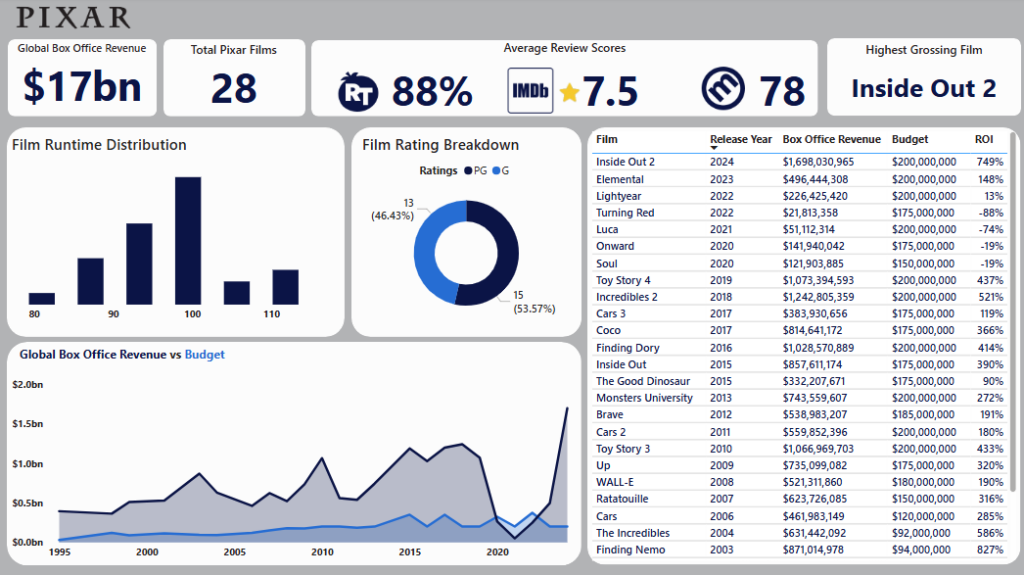Screen dimensions: 1024x575
Task: Click the Average Review Scores heading
Action: point(564,48)
